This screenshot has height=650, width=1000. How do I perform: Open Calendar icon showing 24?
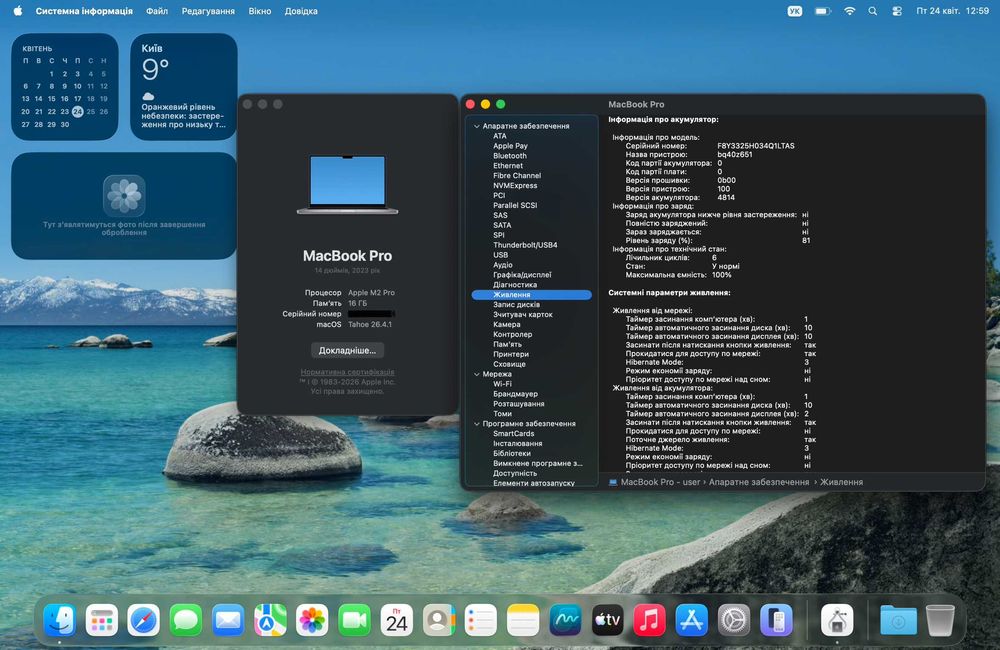click(396, 620)
